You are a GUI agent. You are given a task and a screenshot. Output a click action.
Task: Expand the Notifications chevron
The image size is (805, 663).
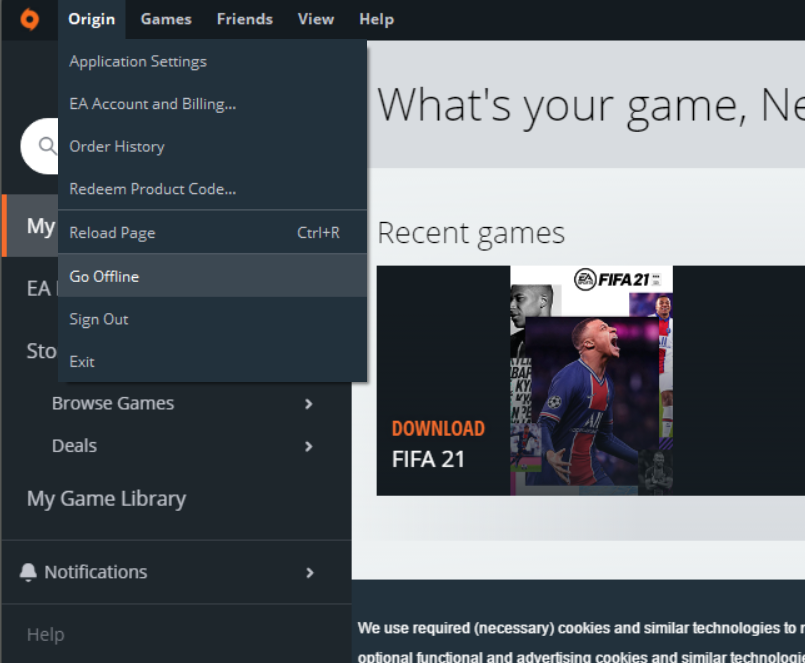coord(310,572)
